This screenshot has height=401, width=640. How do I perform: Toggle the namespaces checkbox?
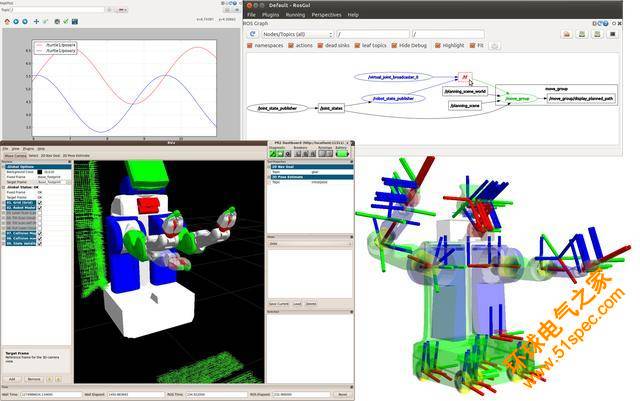250,46
